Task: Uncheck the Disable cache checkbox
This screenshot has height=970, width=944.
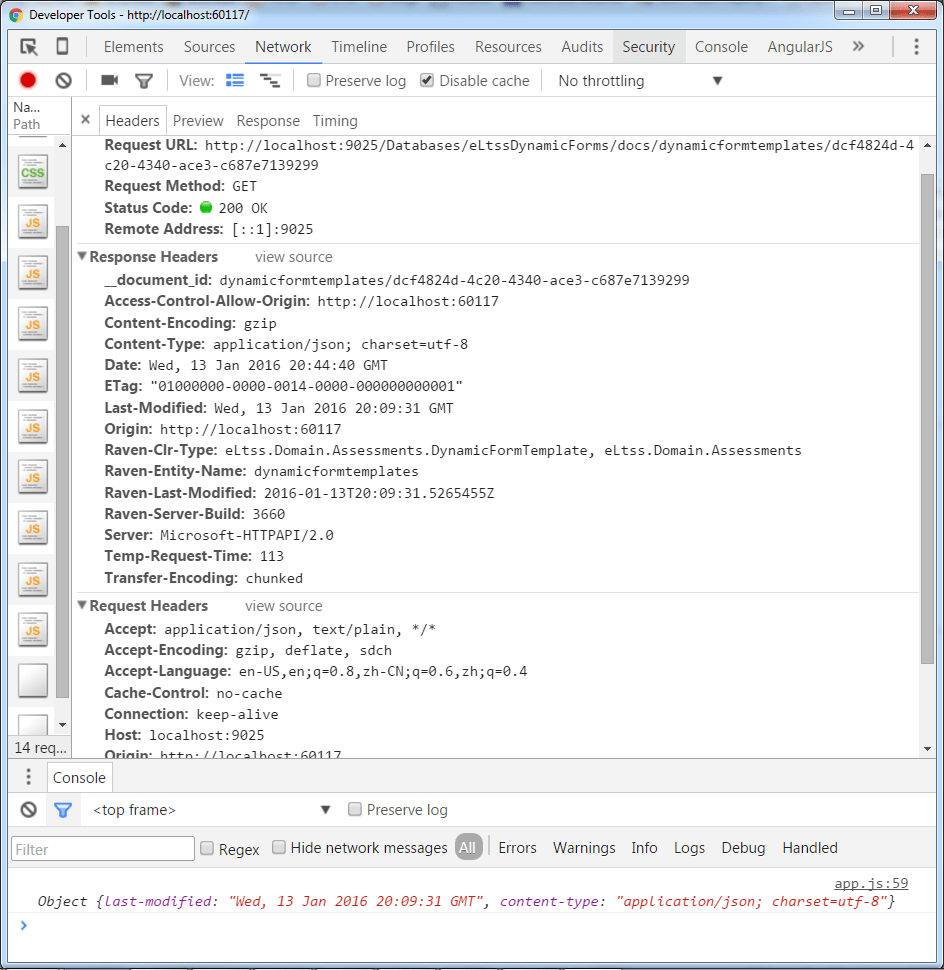Action: tap(425, 80)
